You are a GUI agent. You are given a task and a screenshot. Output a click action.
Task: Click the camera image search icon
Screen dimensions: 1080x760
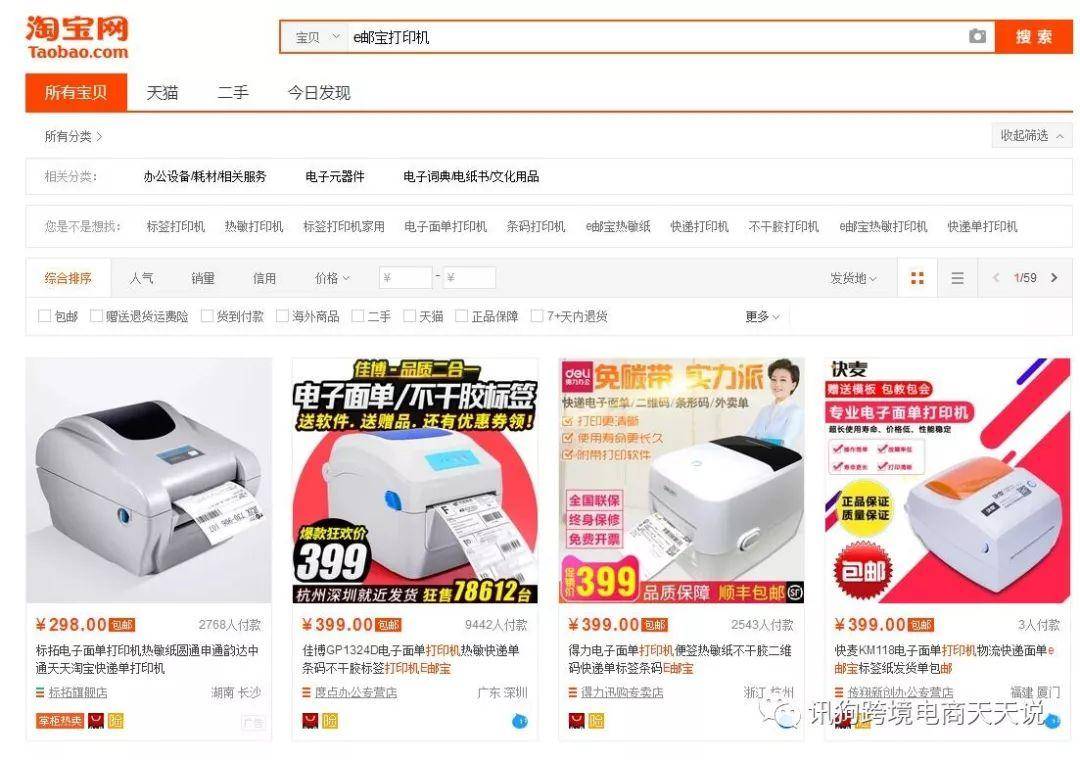977,37
